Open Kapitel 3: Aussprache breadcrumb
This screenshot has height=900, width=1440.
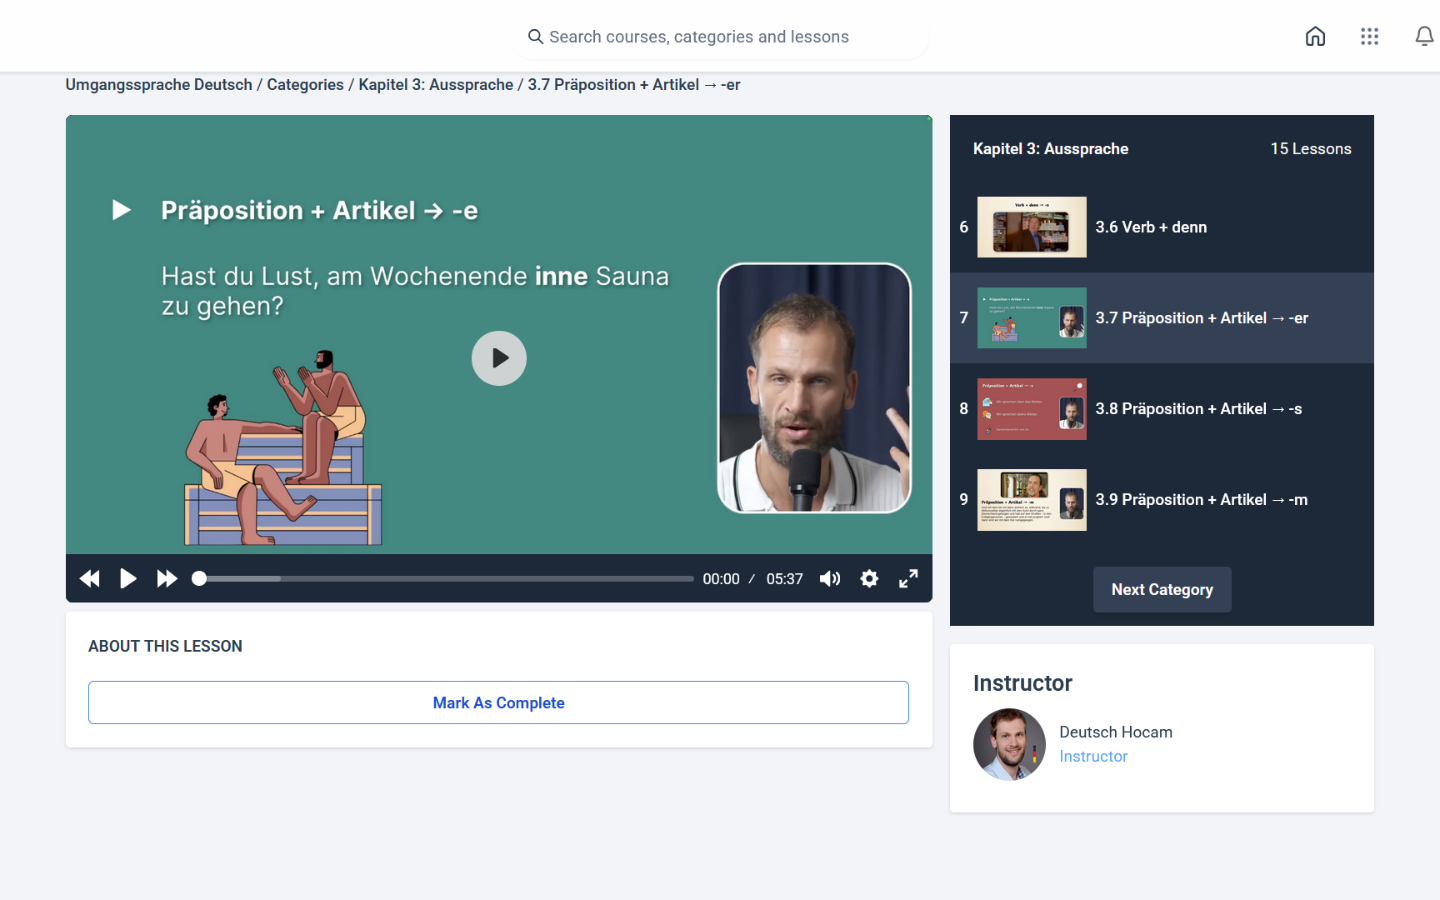tap(436, 85)
